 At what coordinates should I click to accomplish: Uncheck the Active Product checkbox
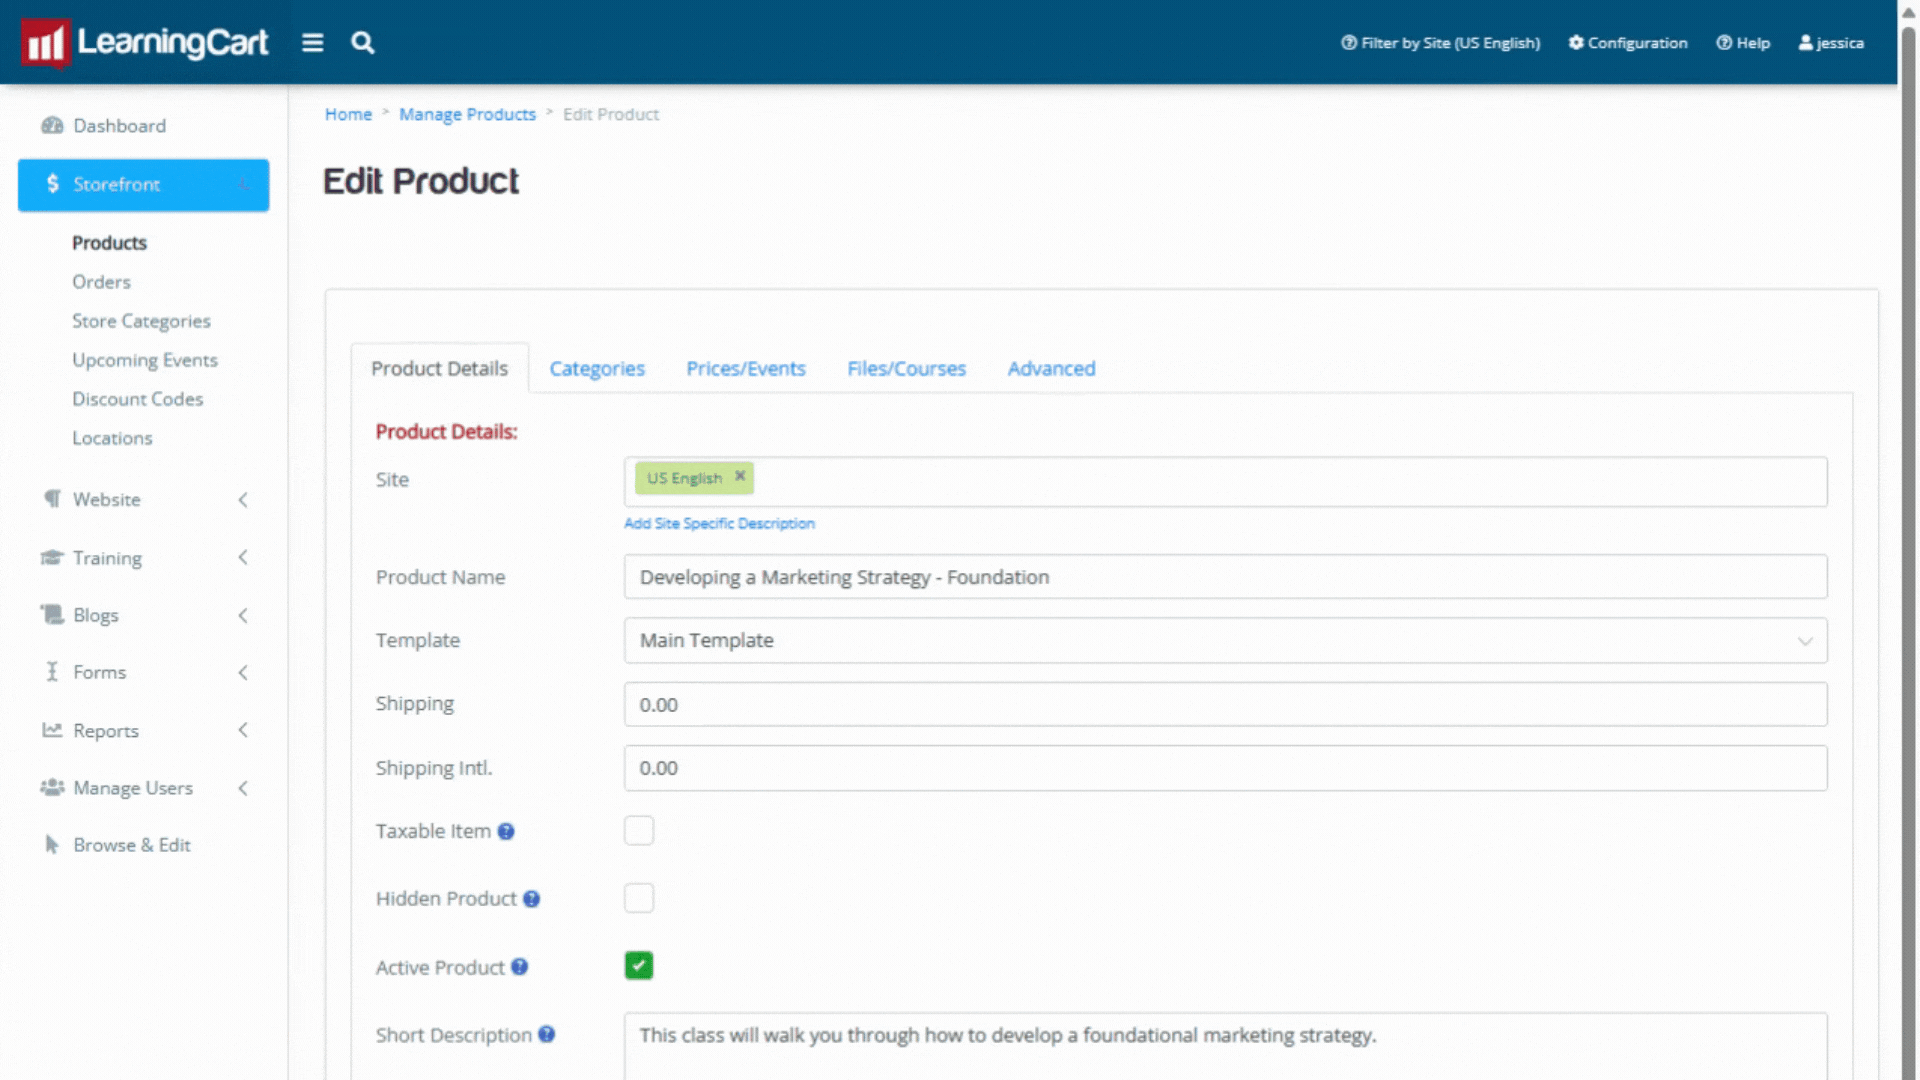(x=638, y=966)
